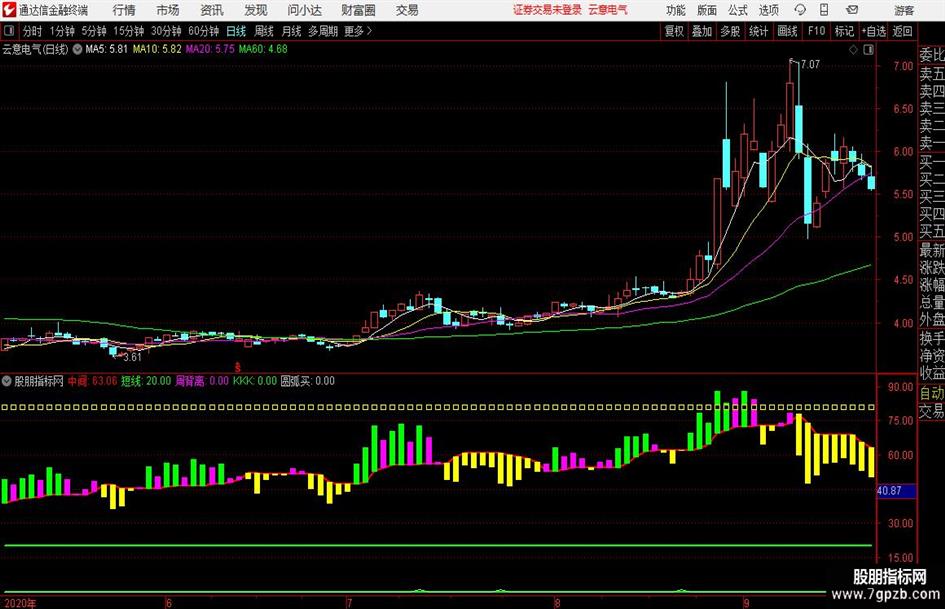Click the KKK: 0.00 indicator value
The image size is (945, 609).
255,381
